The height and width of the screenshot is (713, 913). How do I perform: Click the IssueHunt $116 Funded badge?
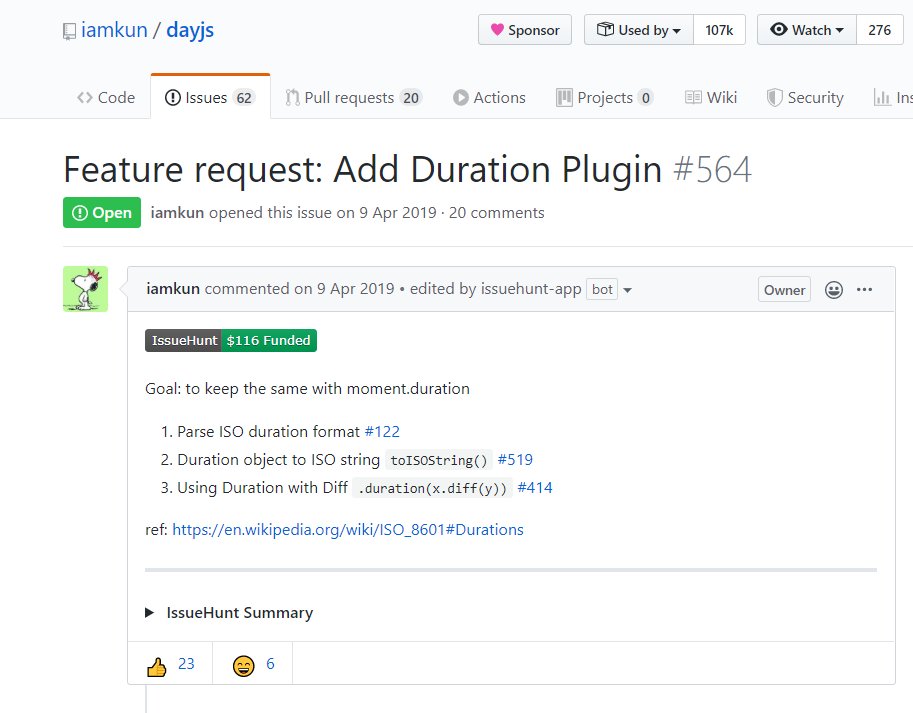(x=231, y=340)
